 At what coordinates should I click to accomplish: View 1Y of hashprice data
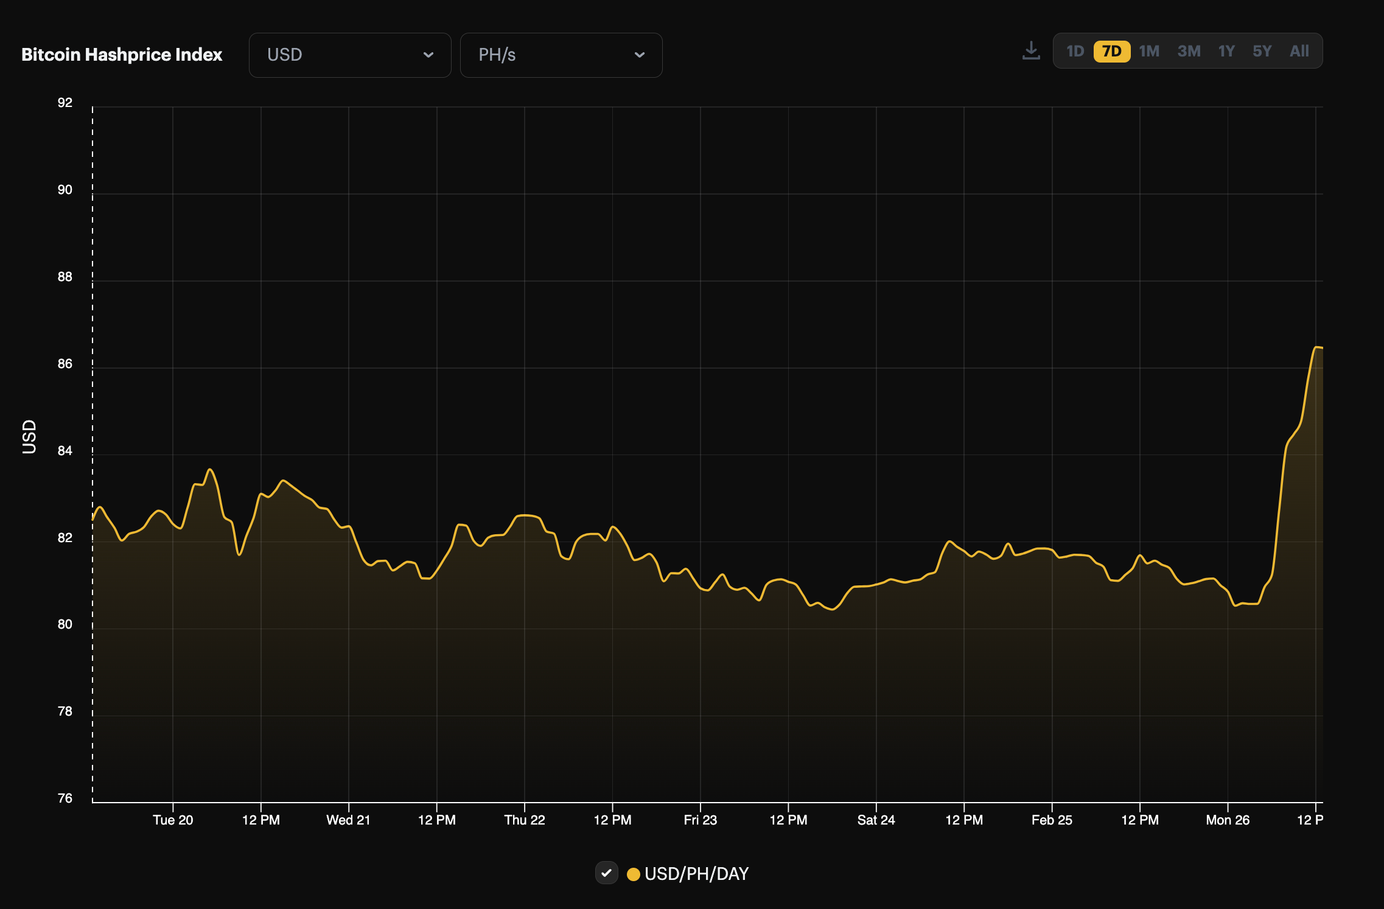(1226, 50)
